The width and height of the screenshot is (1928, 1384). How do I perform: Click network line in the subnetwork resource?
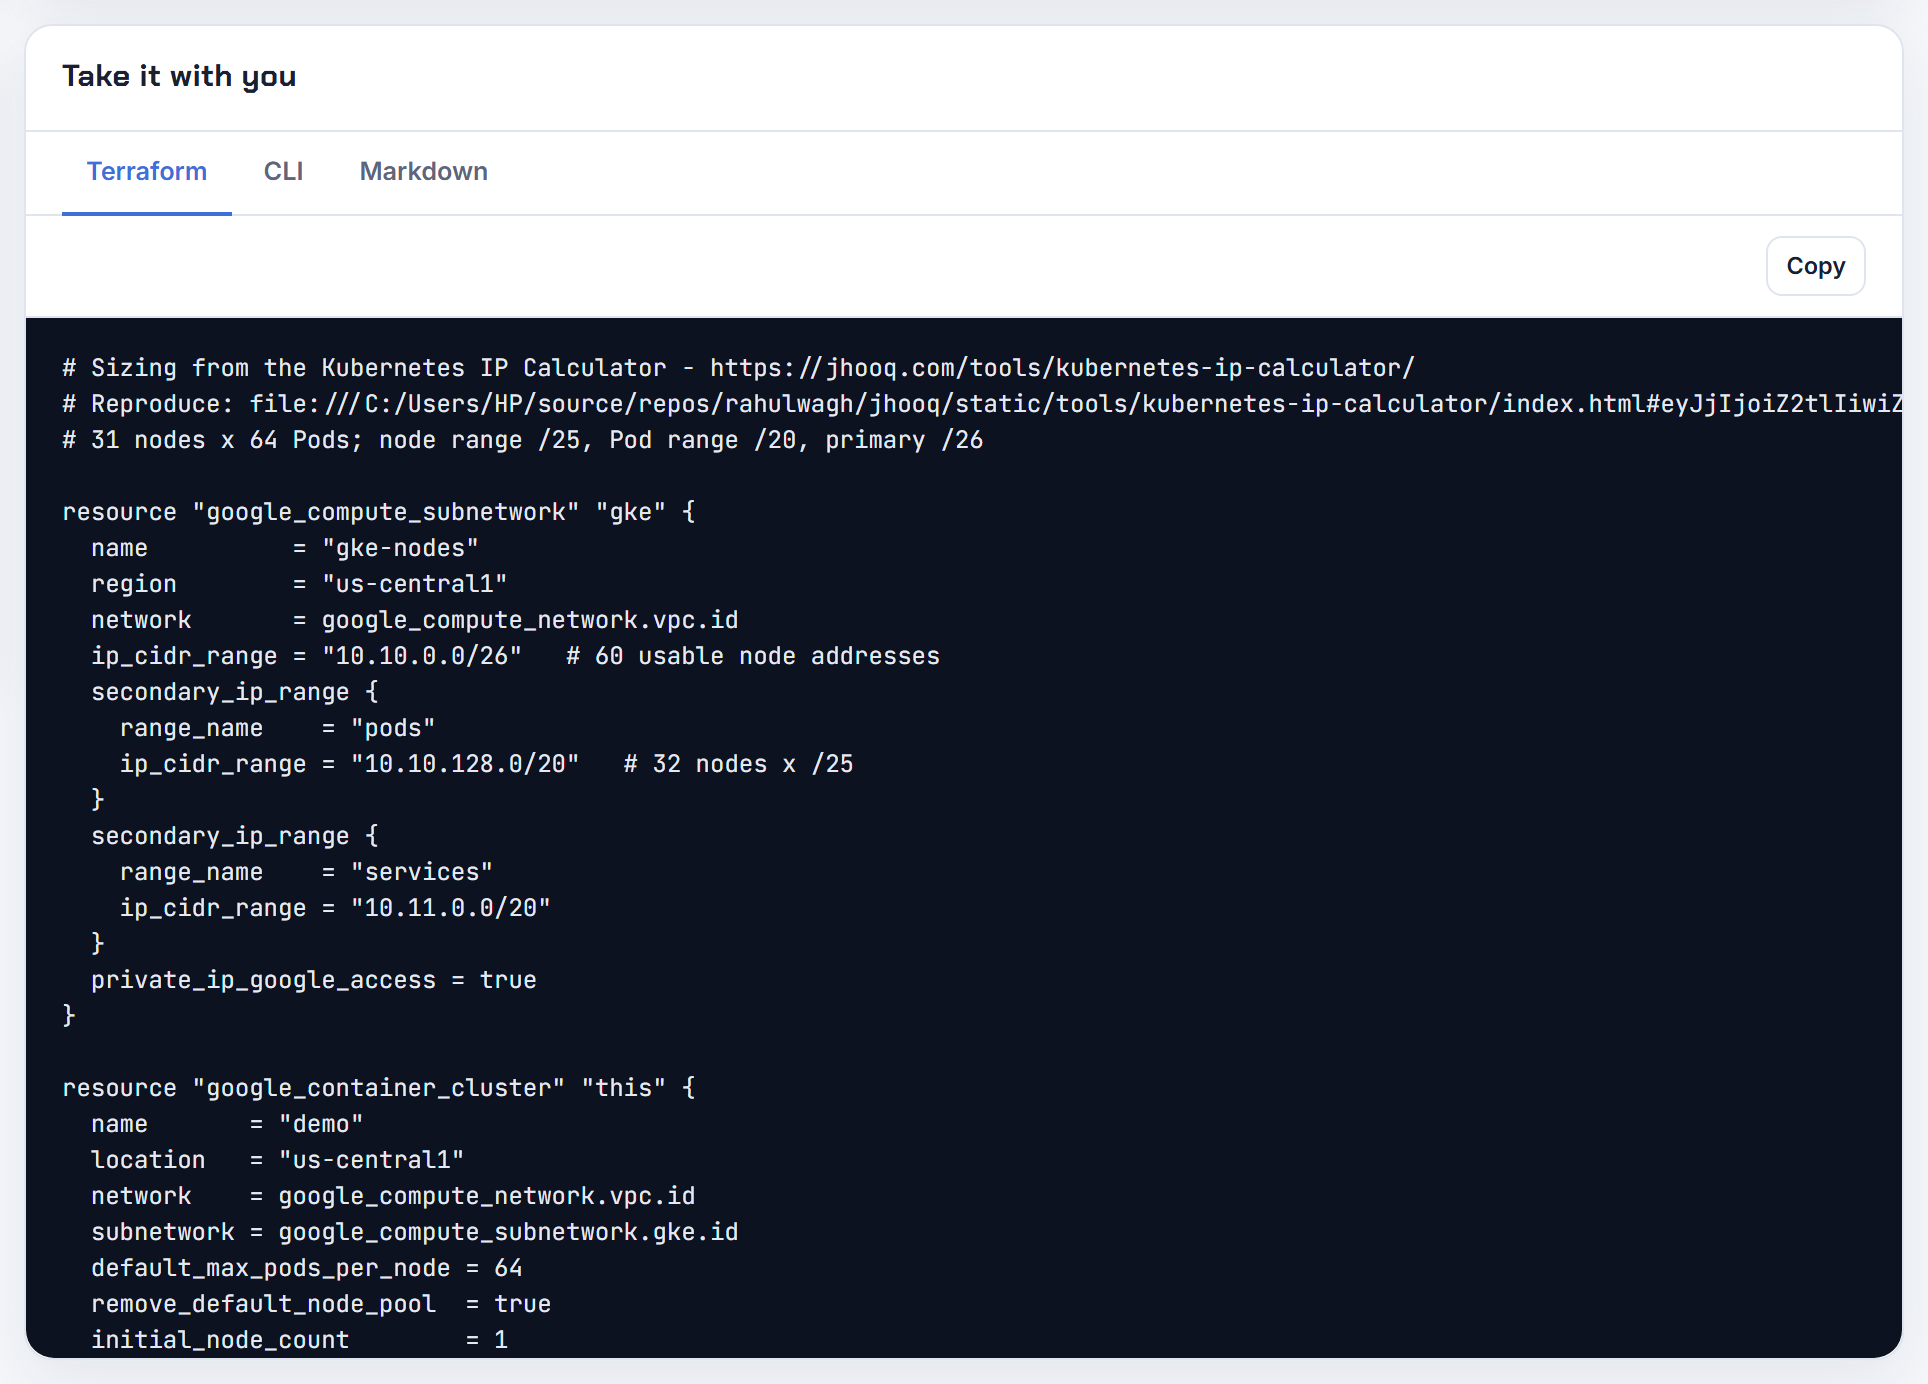(415, 620)
